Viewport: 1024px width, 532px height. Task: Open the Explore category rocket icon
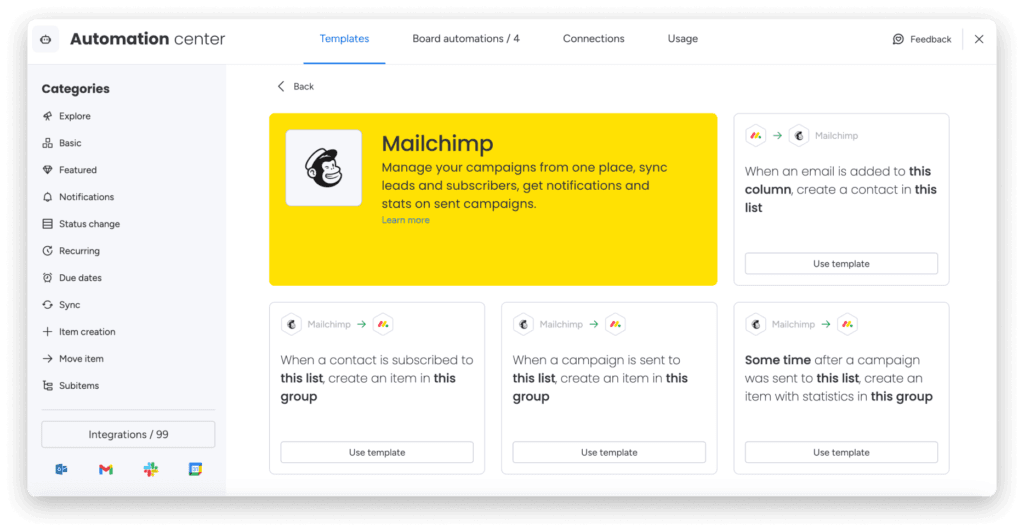point(48,116)
